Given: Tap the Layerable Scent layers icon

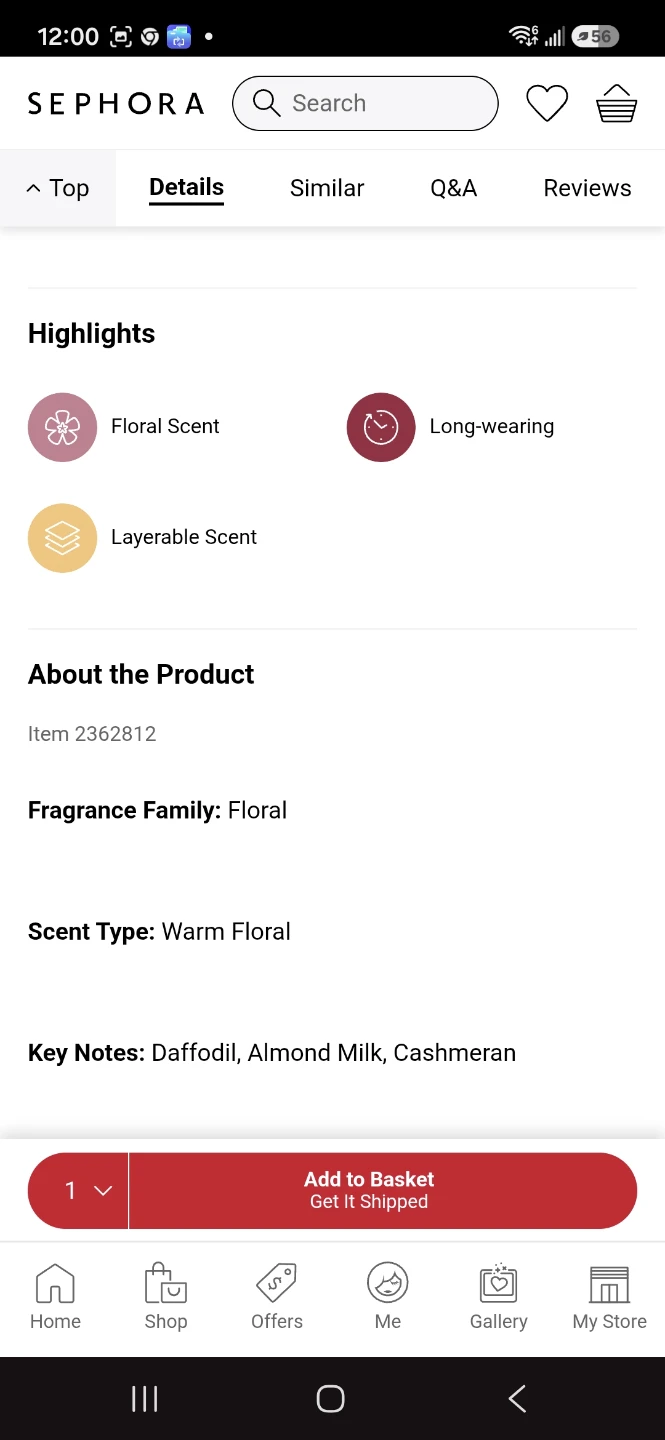Looking at the screenshot, I should click(x=62, y=538).
